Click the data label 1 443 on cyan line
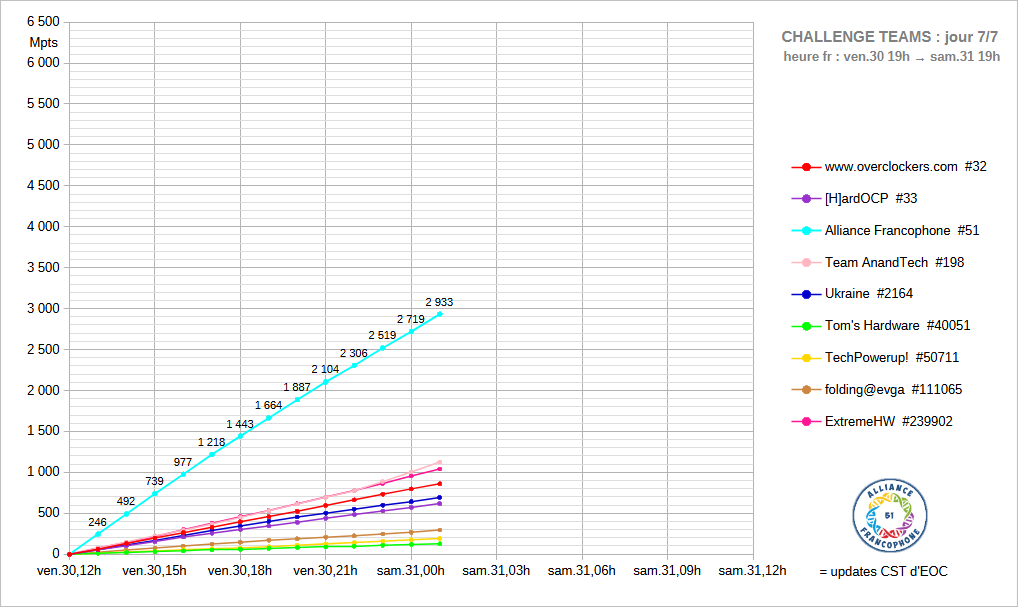The image size is (1018, 607). [x=240, y=424]
